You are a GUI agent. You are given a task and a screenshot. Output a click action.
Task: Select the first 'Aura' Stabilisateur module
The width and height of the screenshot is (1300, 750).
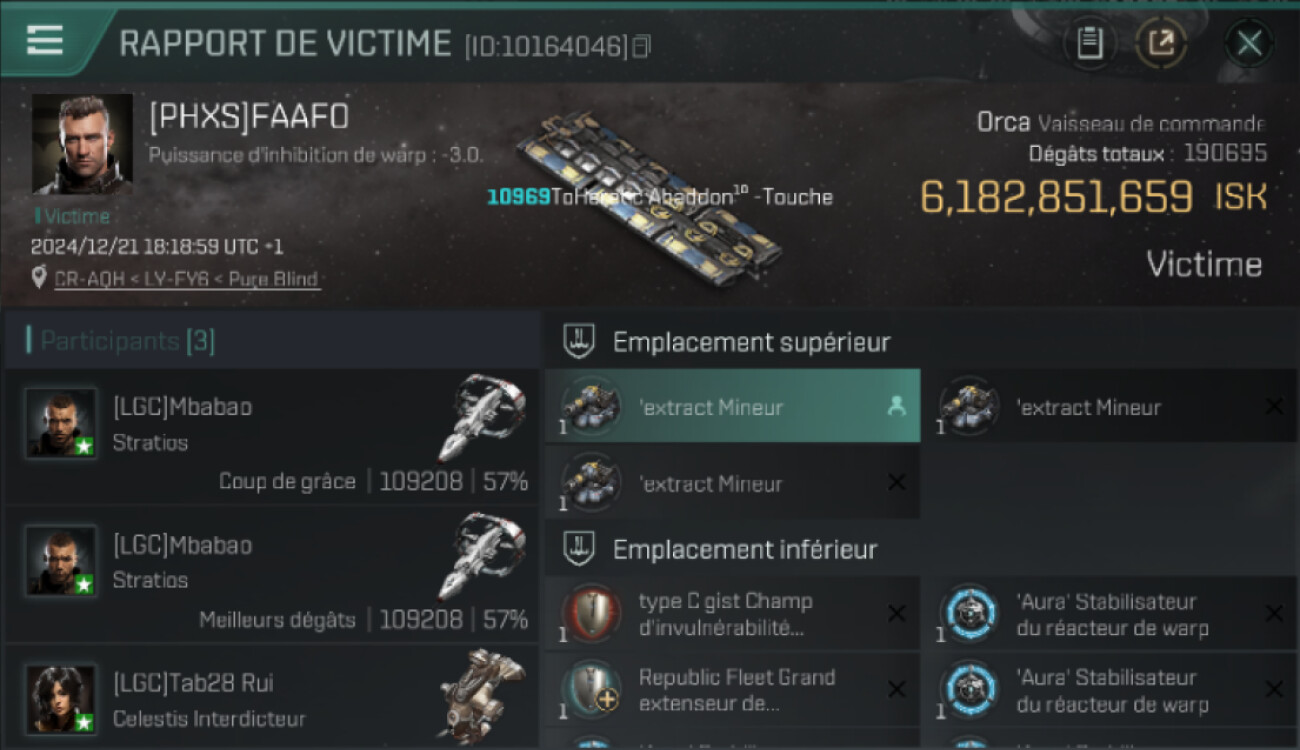[1110, 614]
